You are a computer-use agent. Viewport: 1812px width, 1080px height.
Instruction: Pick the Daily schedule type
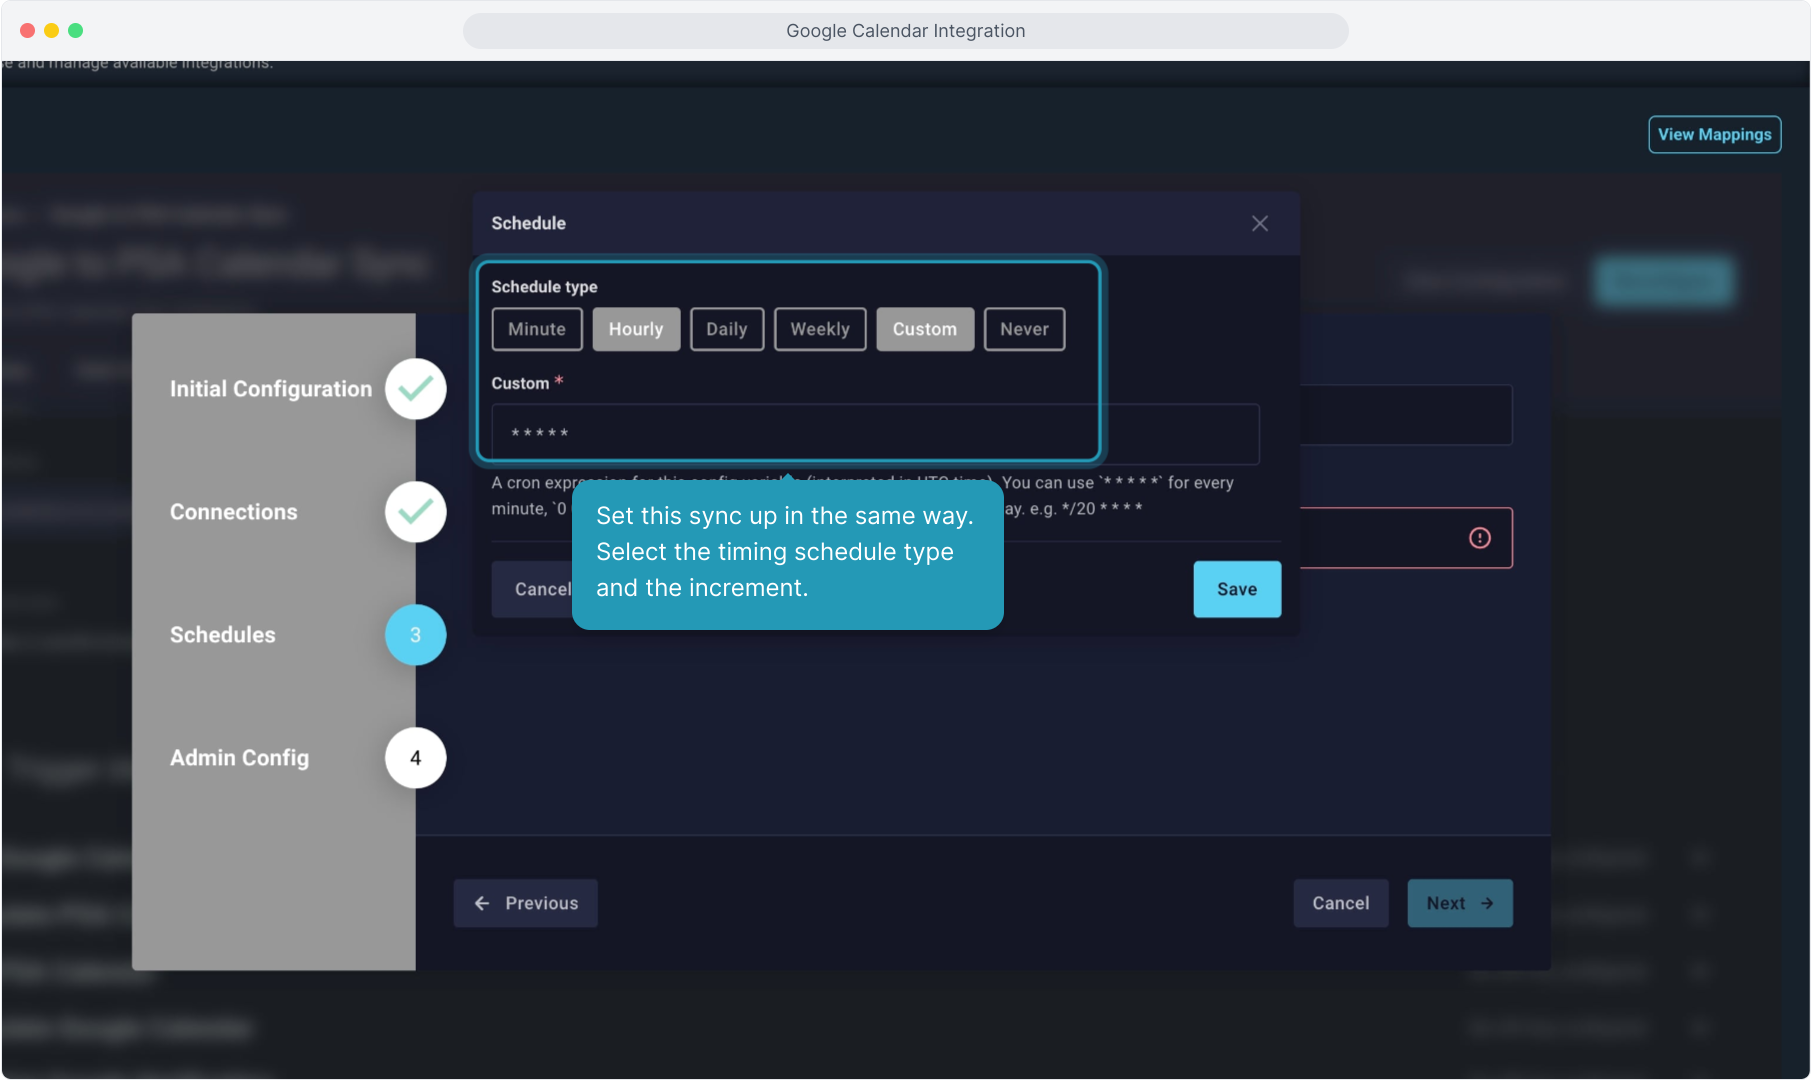pos(727,329)
